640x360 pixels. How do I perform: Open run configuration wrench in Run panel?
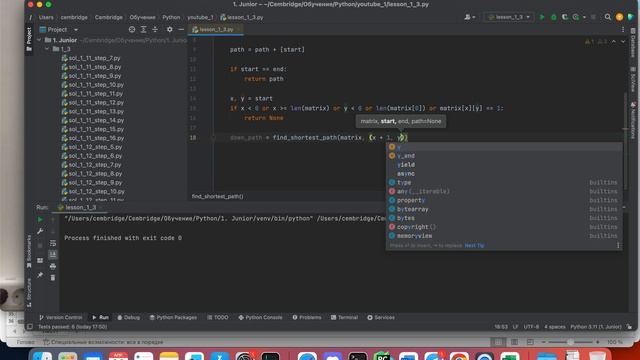click(x=40, y=231)
